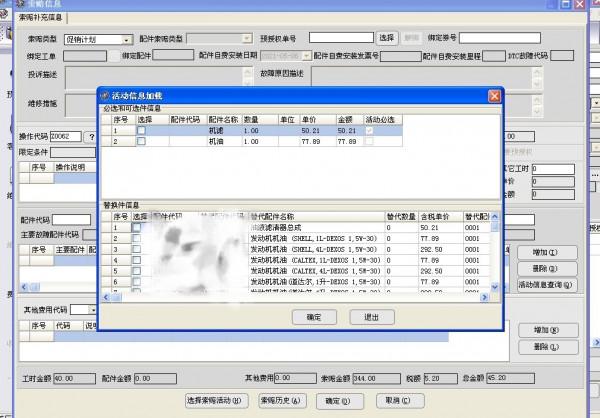Image resolution: width=600 pixels, height=418 pixels.
Task: Click the ? help button beside 操作代码
Action: [x=91, y=137]
